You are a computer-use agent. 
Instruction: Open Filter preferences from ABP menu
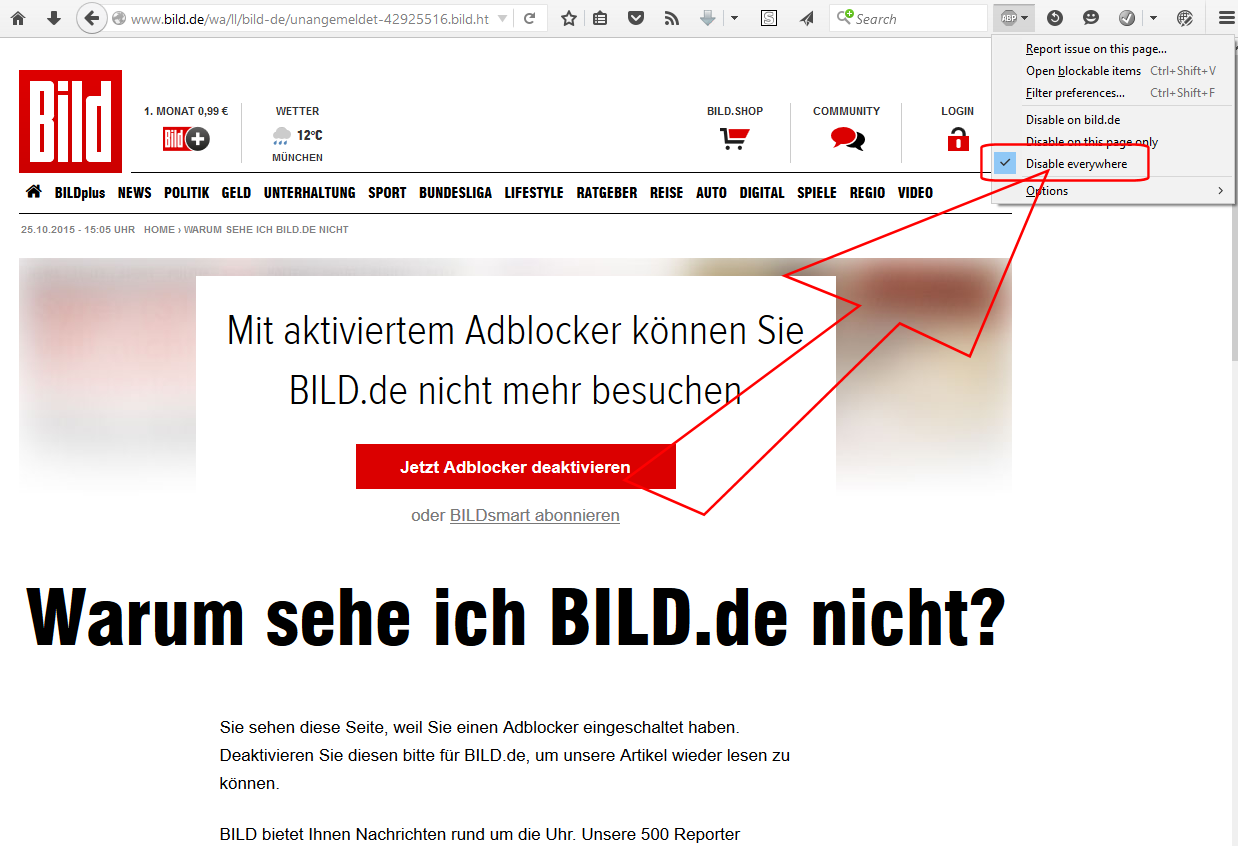click(x=1113, y=93)
